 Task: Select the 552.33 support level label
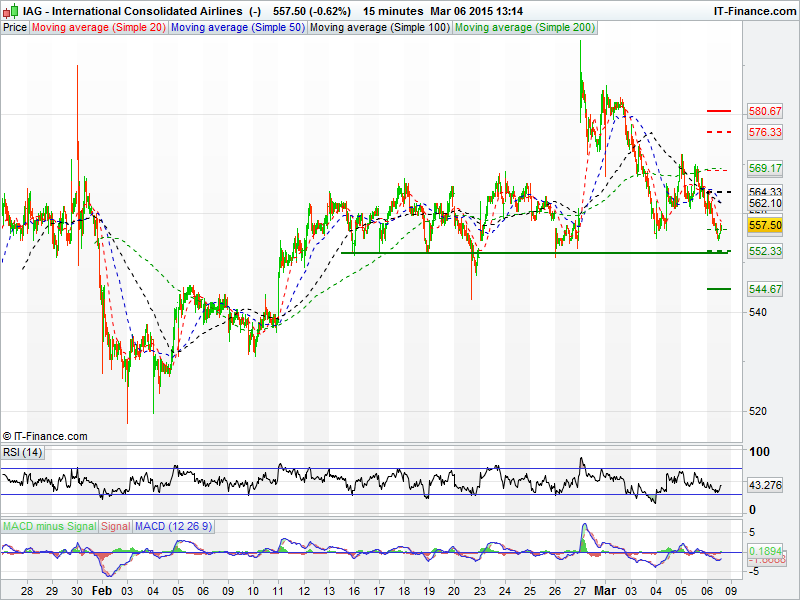765,251
